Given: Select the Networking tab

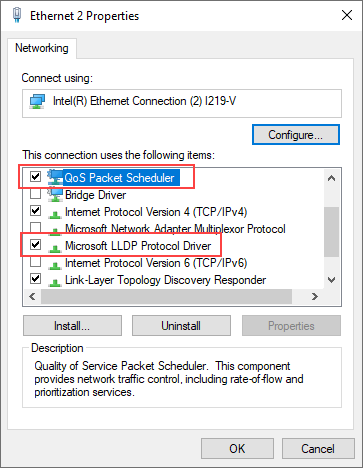Looking at the screenshot, I should [x=42, y=48].
